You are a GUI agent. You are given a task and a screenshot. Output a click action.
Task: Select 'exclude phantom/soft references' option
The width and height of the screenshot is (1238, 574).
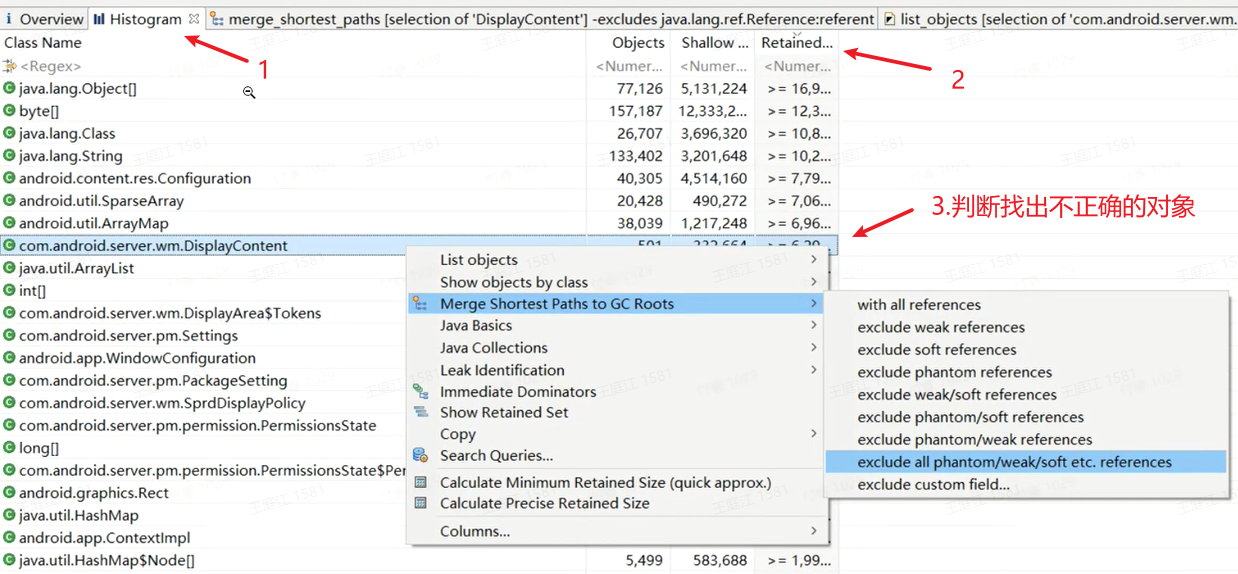pos(1026,417)
